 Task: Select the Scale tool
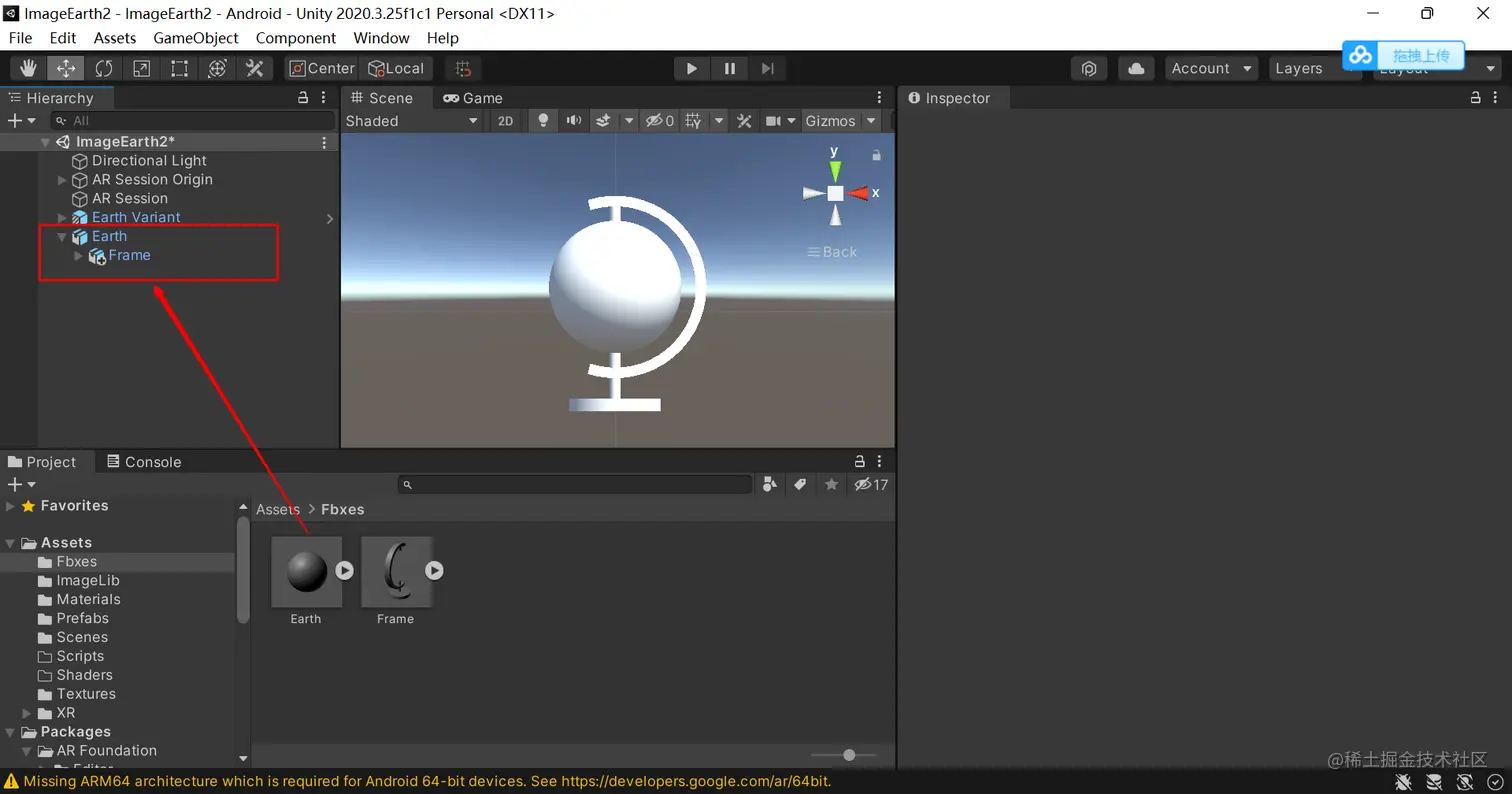[142, 68]
